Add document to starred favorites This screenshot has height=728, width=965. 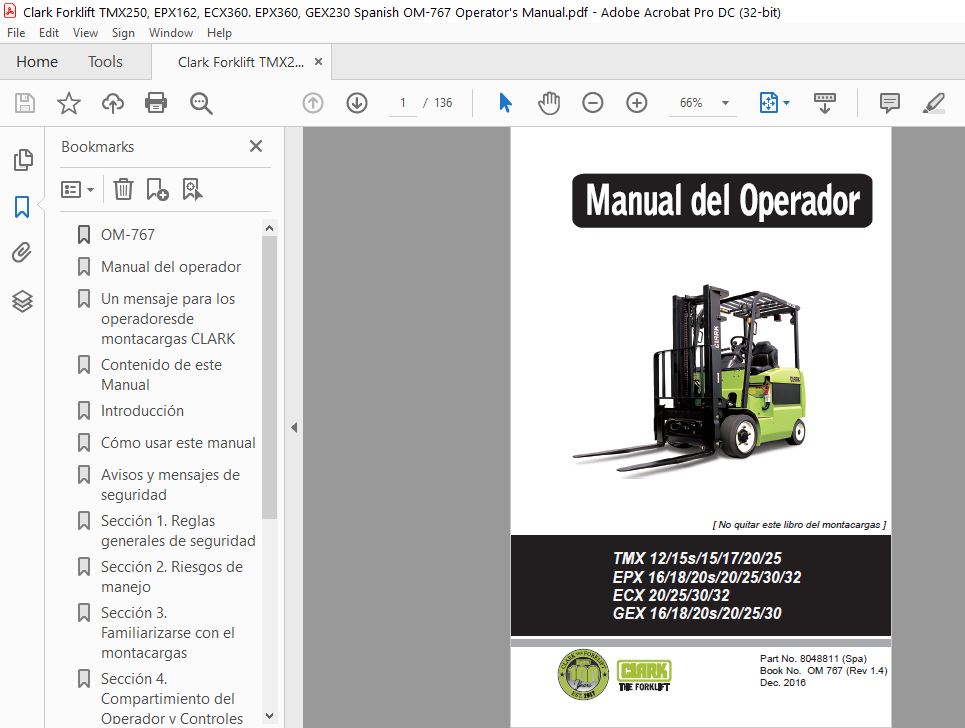click(x=68, y=103)
